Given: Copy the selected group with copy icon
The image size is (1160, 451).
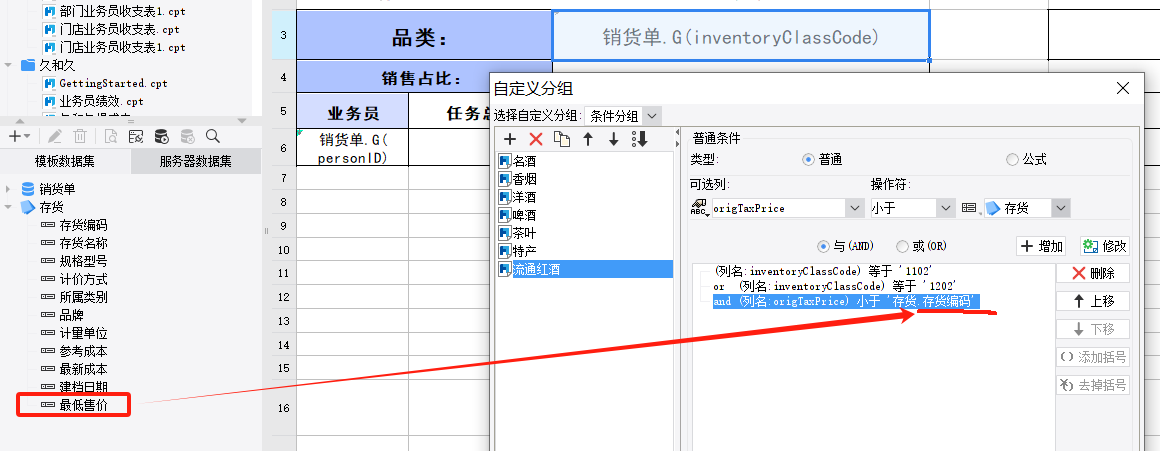Looking at the screenshot, I should pyautogui.click(x=562, y=139).
